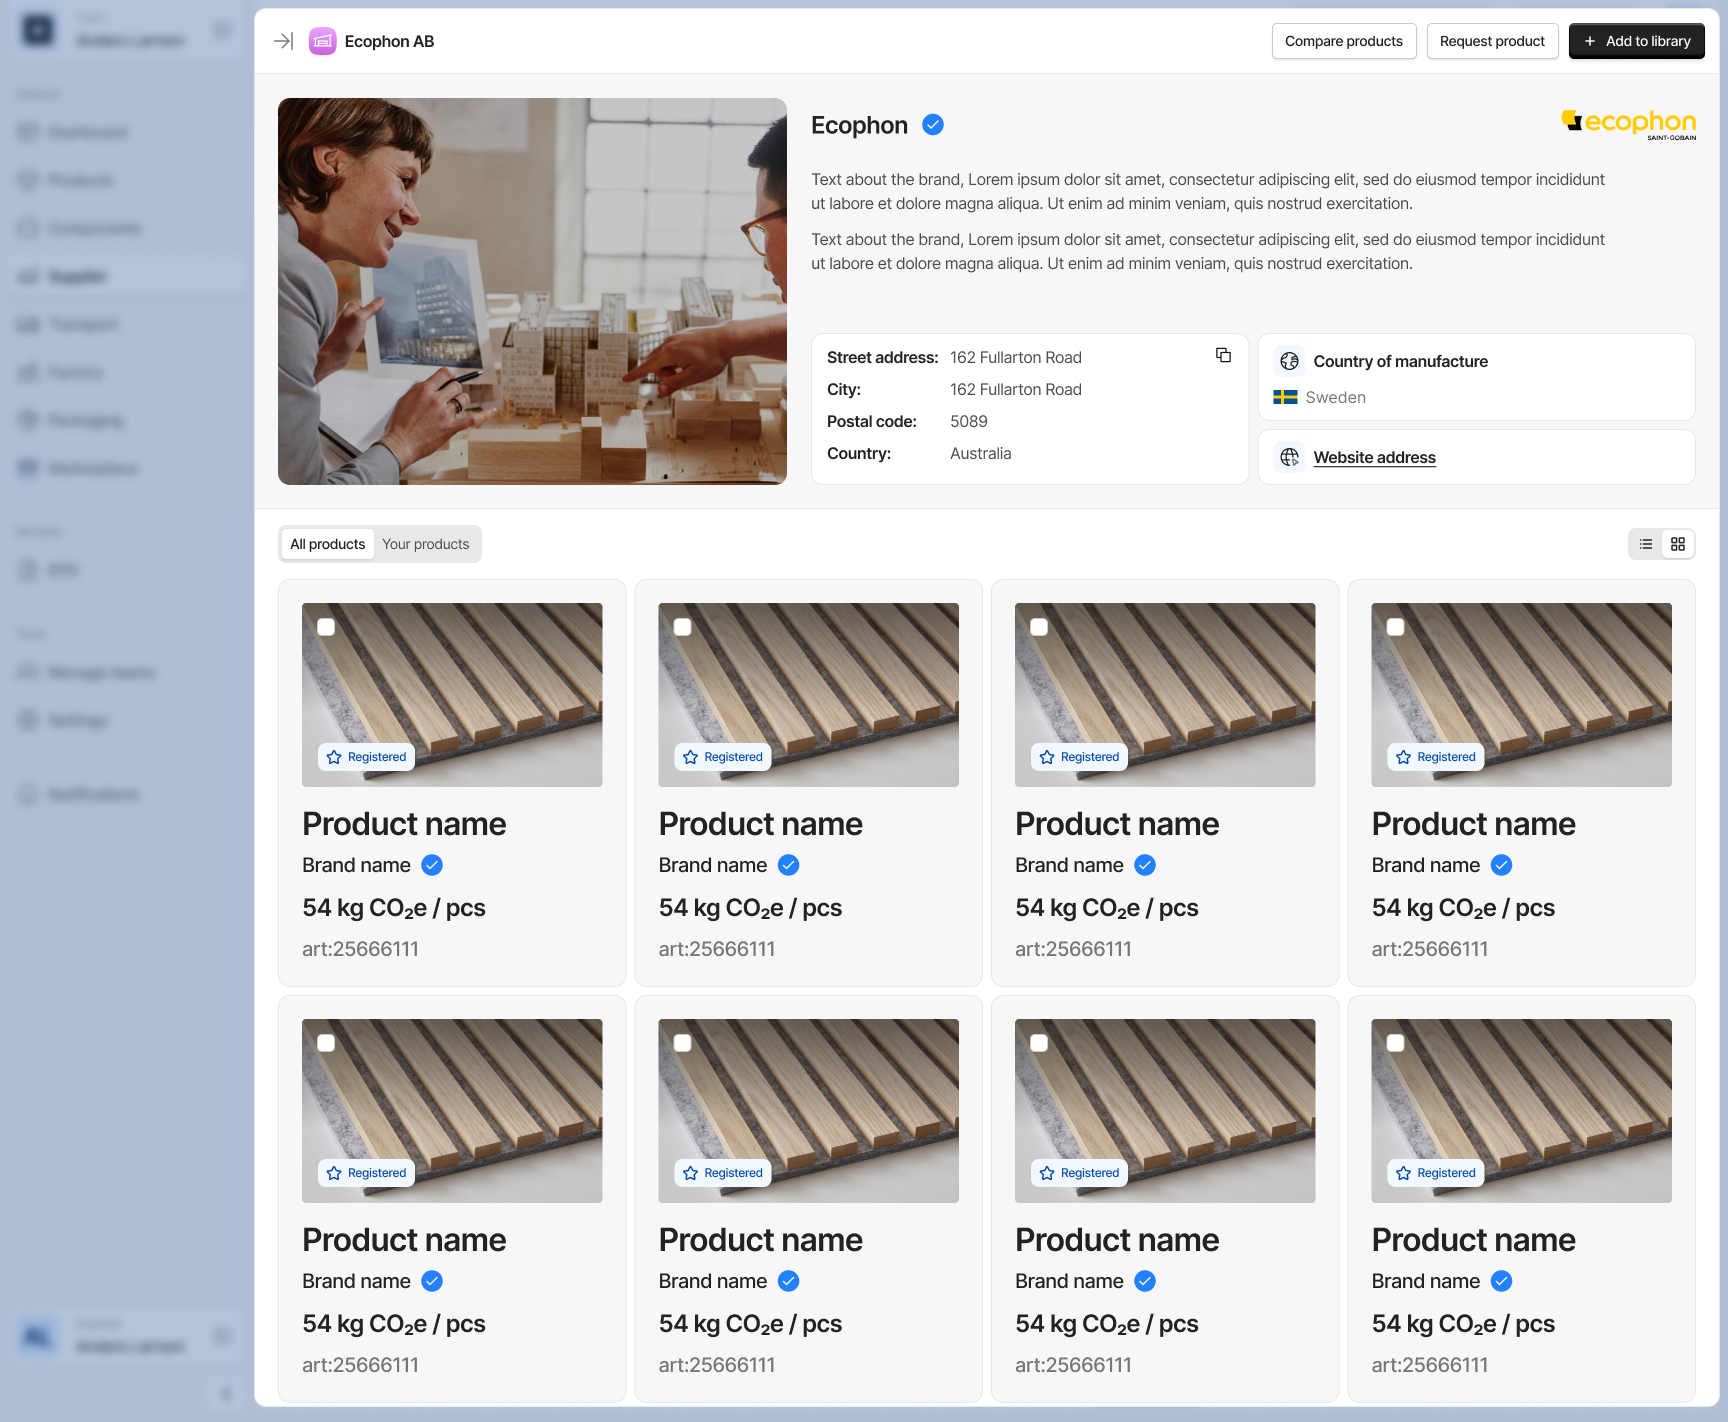Image resolution: width=1728 pixels, height=1422 pixels.
Task: Click the brand verified check on the bottom row's third card
Action: (1145, 1281)
